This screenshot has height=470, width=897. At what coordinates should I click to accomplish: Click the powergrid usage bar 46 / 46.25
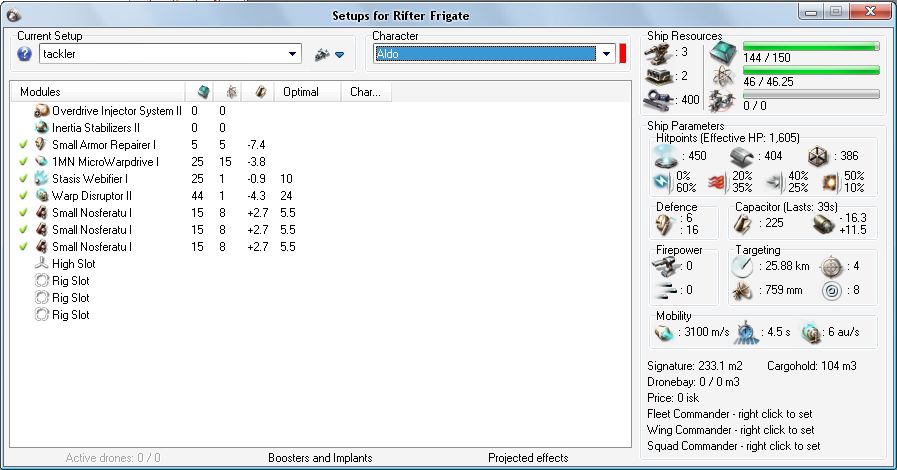click(811, 70)
